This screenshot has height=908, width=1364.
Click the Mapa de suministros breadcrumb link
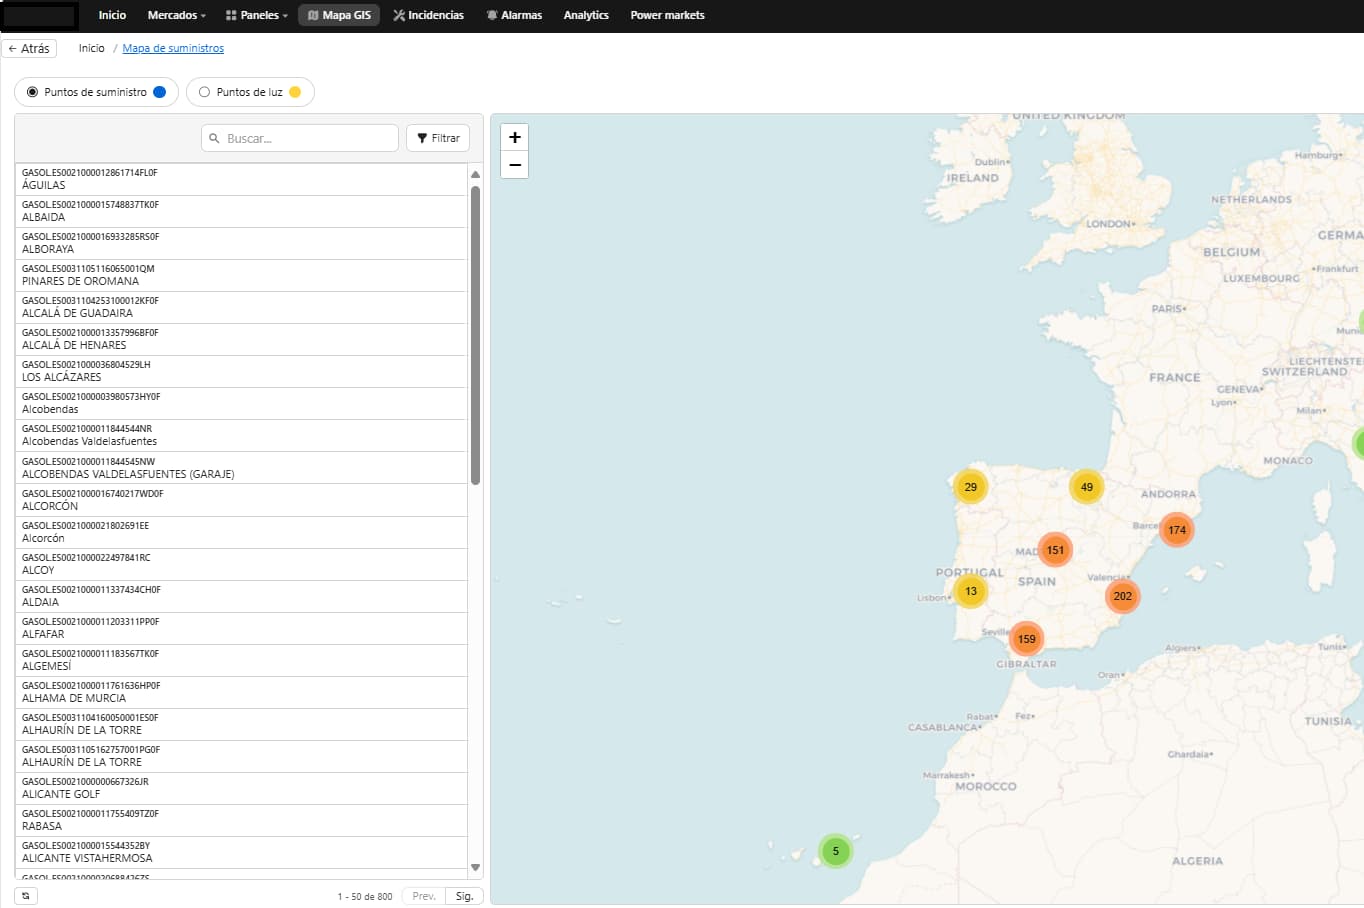point(173,48)
